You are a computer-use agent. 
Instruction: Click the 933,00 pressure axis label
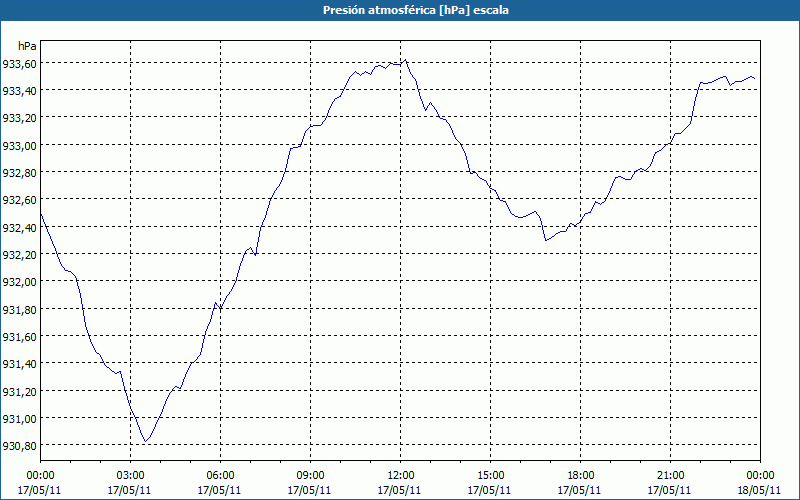coord(19,145)
